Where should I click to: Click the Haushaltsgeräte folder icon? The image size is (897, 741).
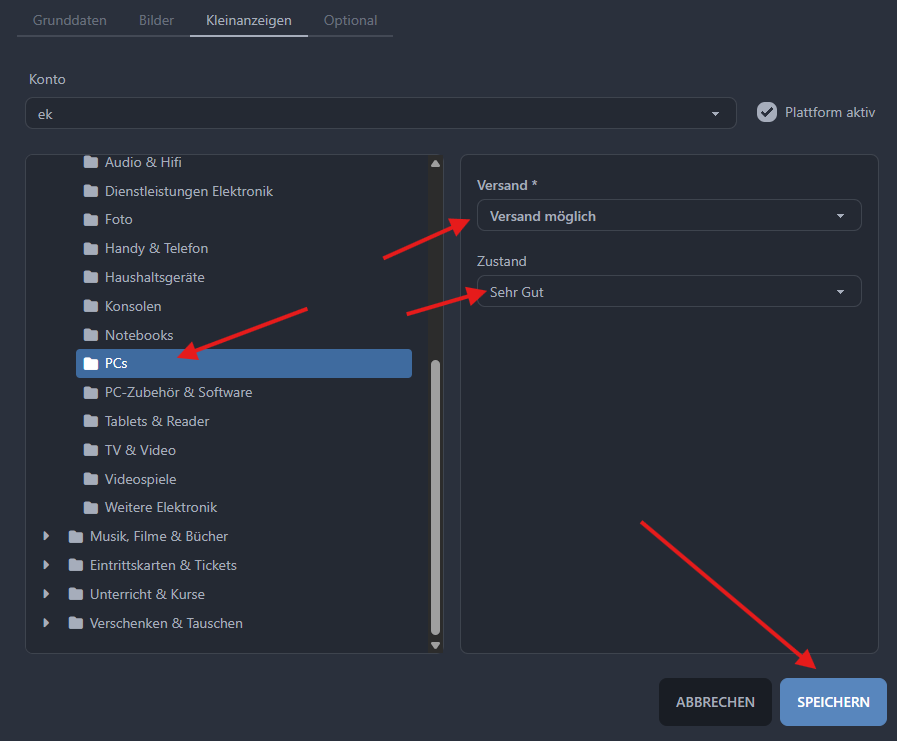pyautogui.click(x=91, y=277)
